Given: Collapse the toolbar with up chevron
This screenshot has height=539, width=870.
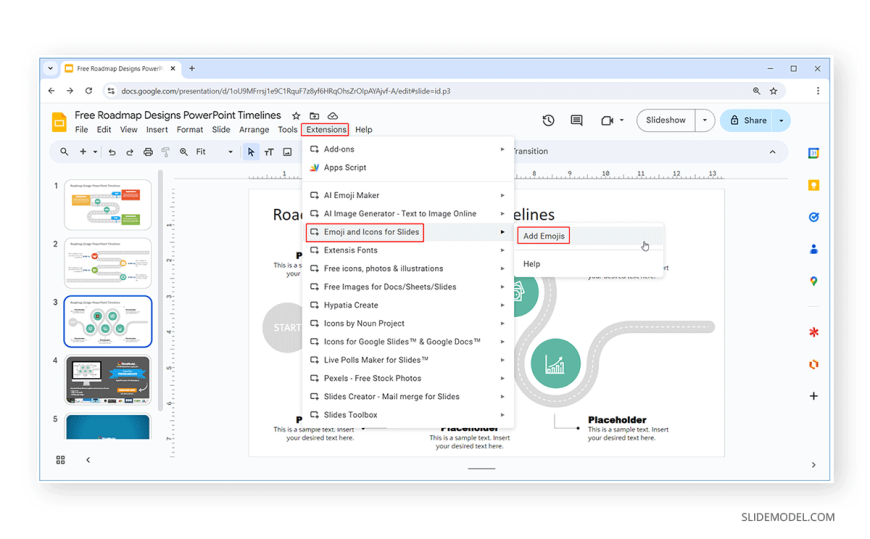Looking at the screenshot, I should 772,152.
